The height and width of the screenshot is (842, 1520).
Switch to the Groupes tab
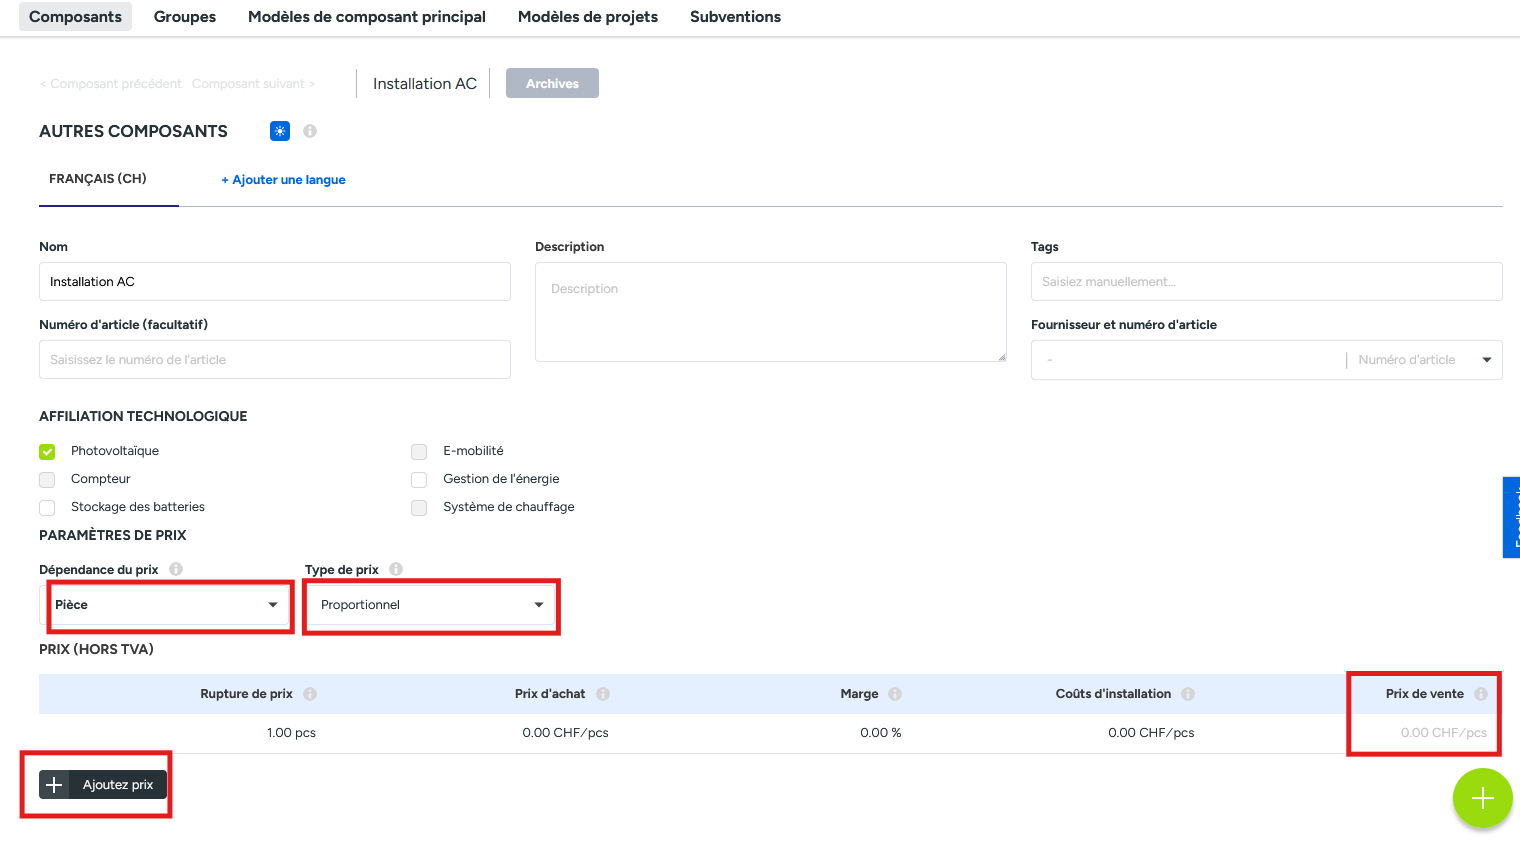(x=185, y=17)
